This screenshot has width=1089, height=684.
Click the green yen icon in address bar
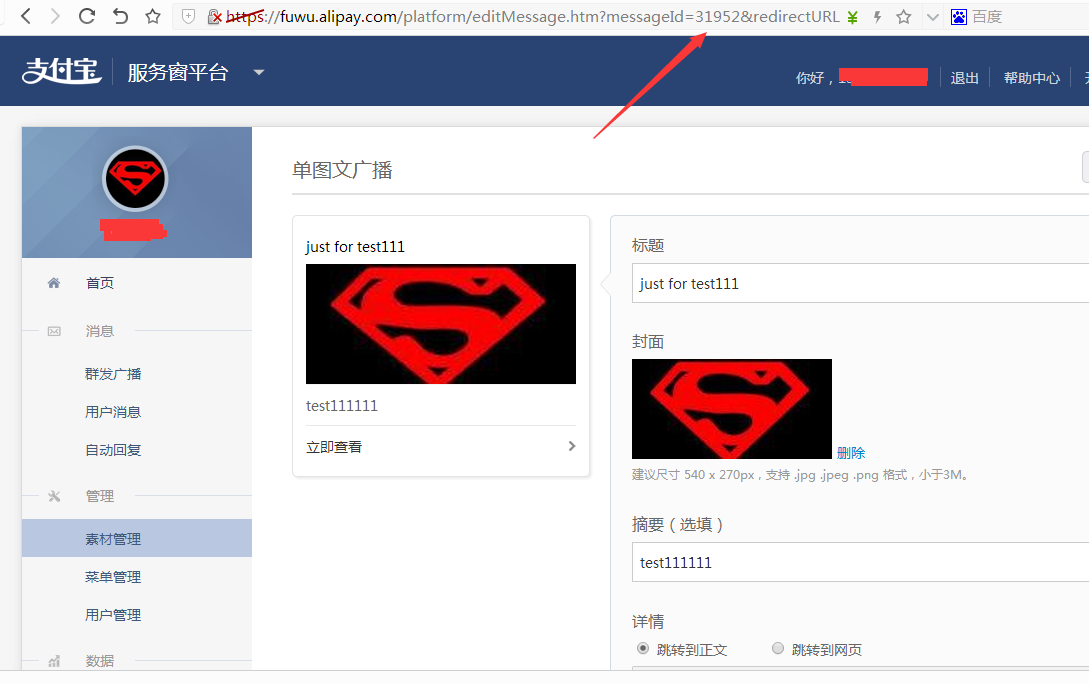[x=853, y=17]
